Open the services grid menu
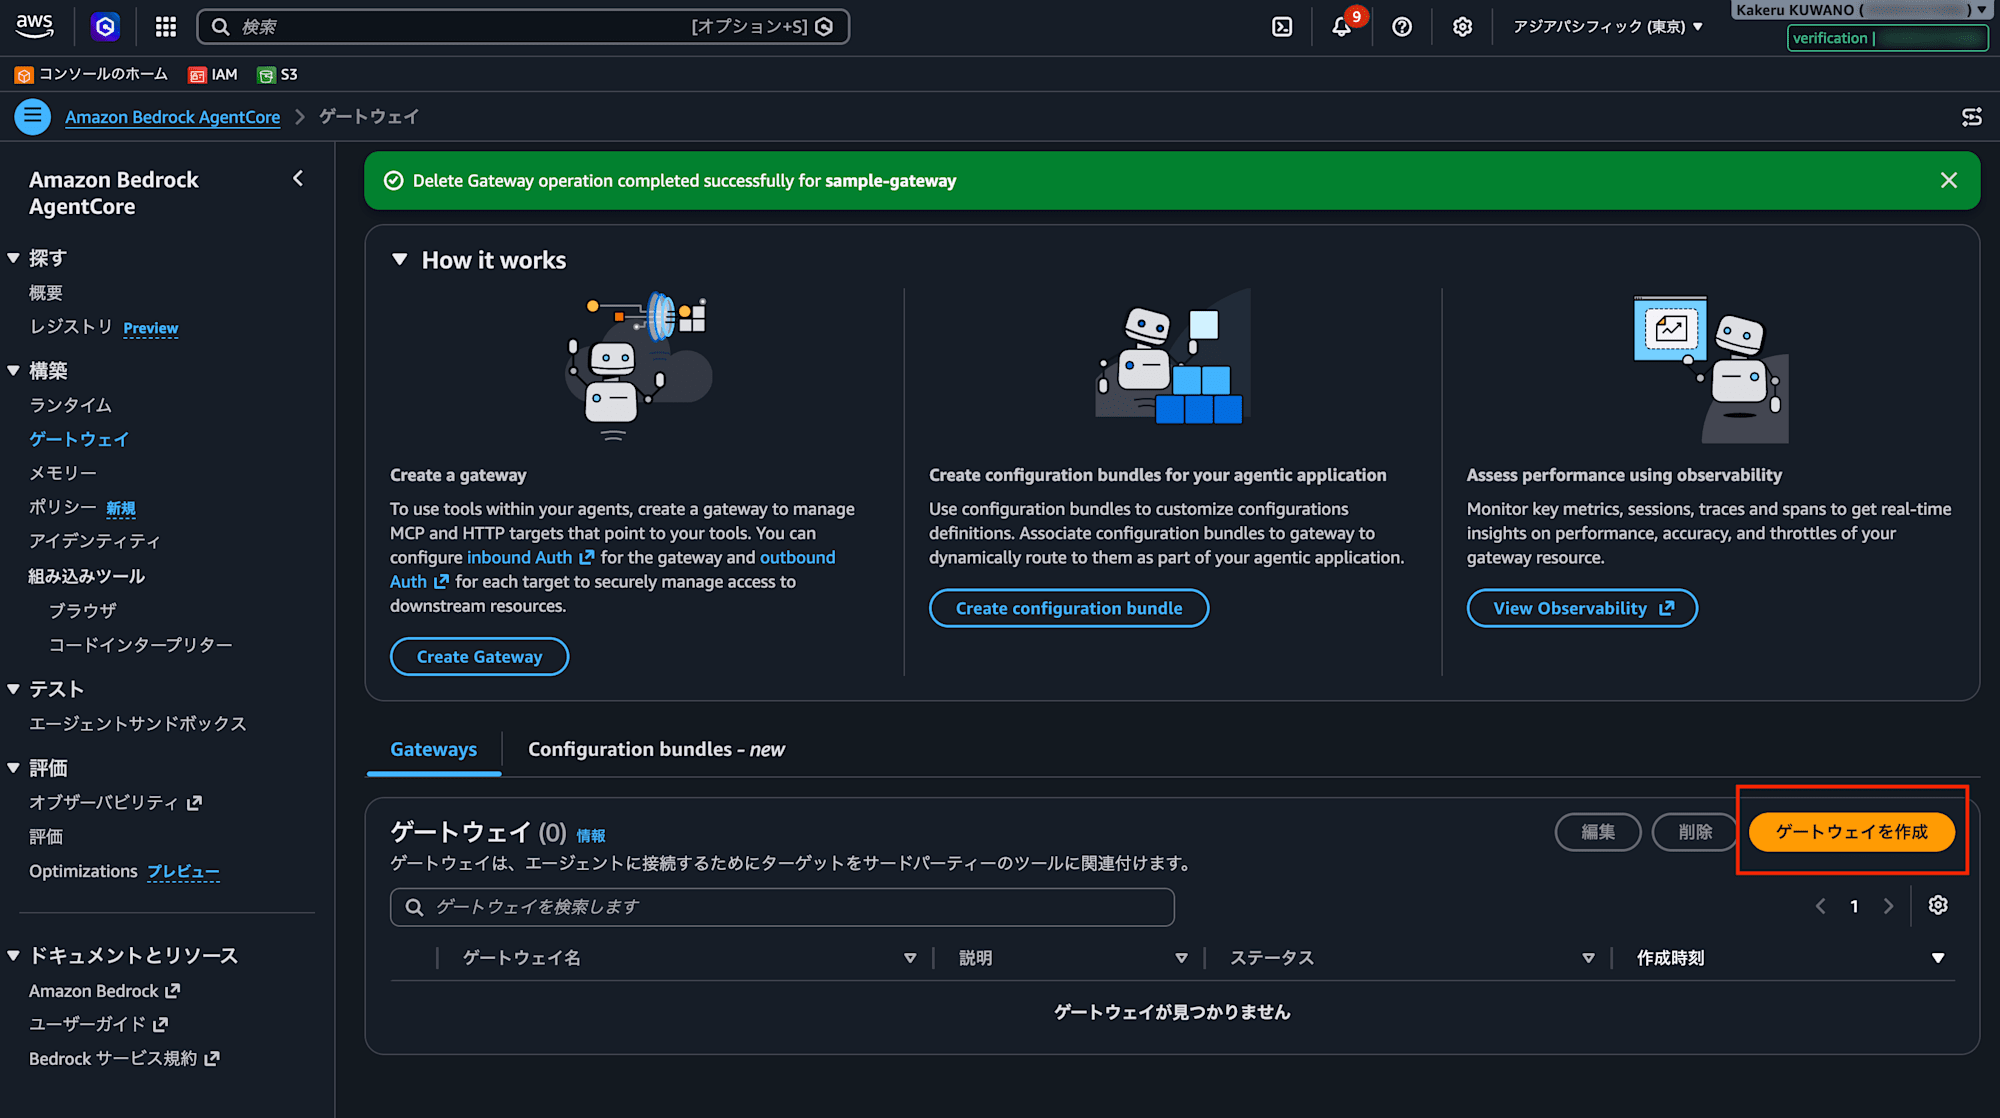The width and height of the screenshot is (2000, 1118). tap(166, 27)
